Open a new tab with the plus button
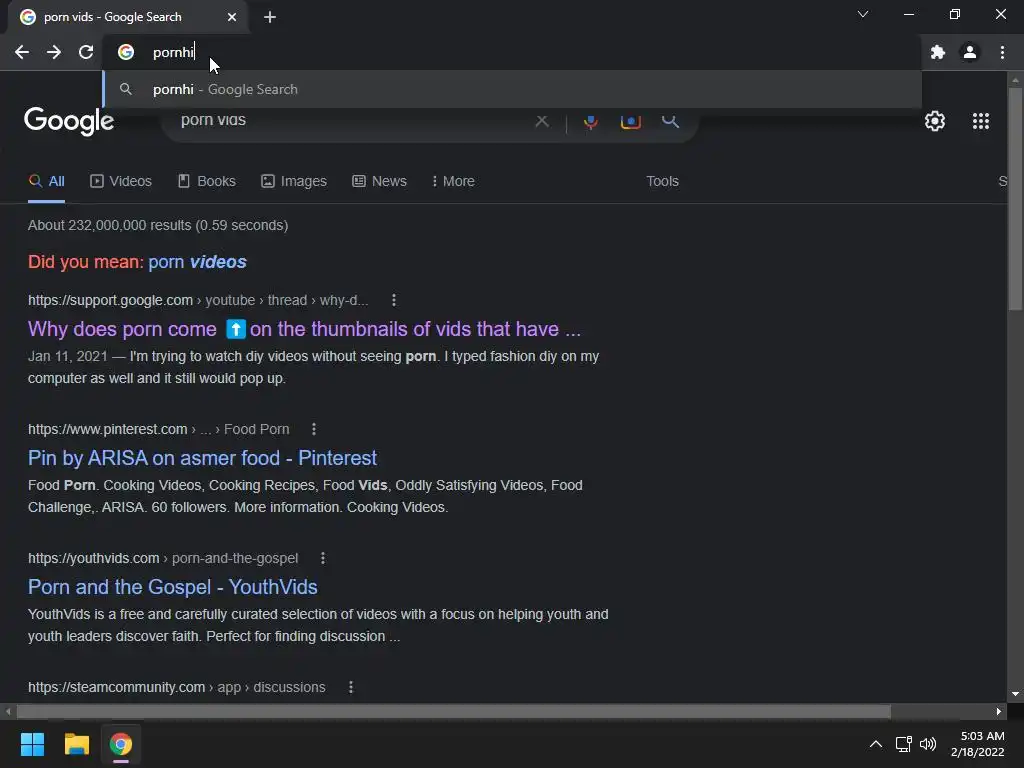 (x=270, y=17)
